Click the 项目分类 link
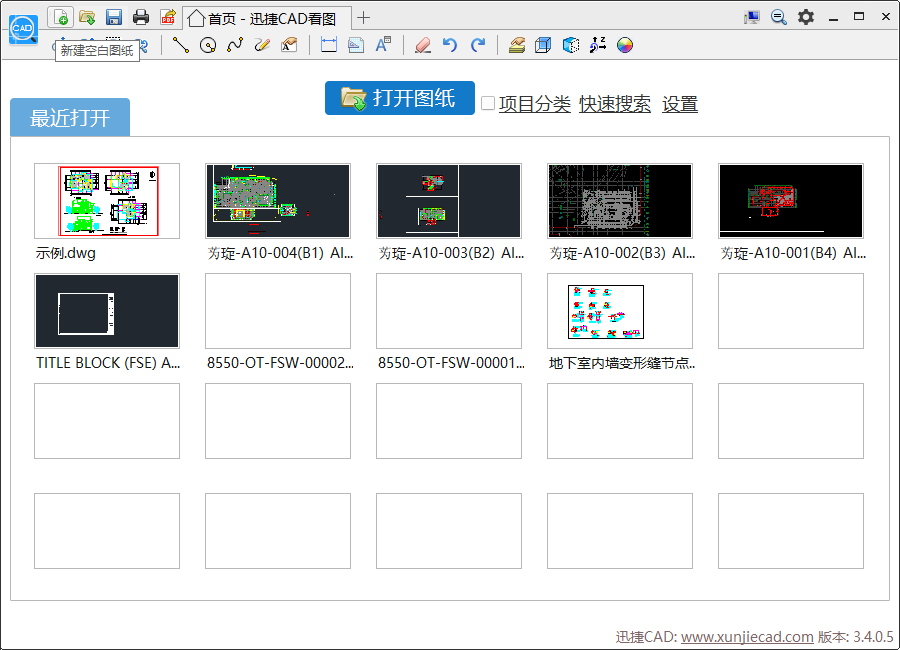Viewport: 900px width, 650px height. [x=534, y=104]
